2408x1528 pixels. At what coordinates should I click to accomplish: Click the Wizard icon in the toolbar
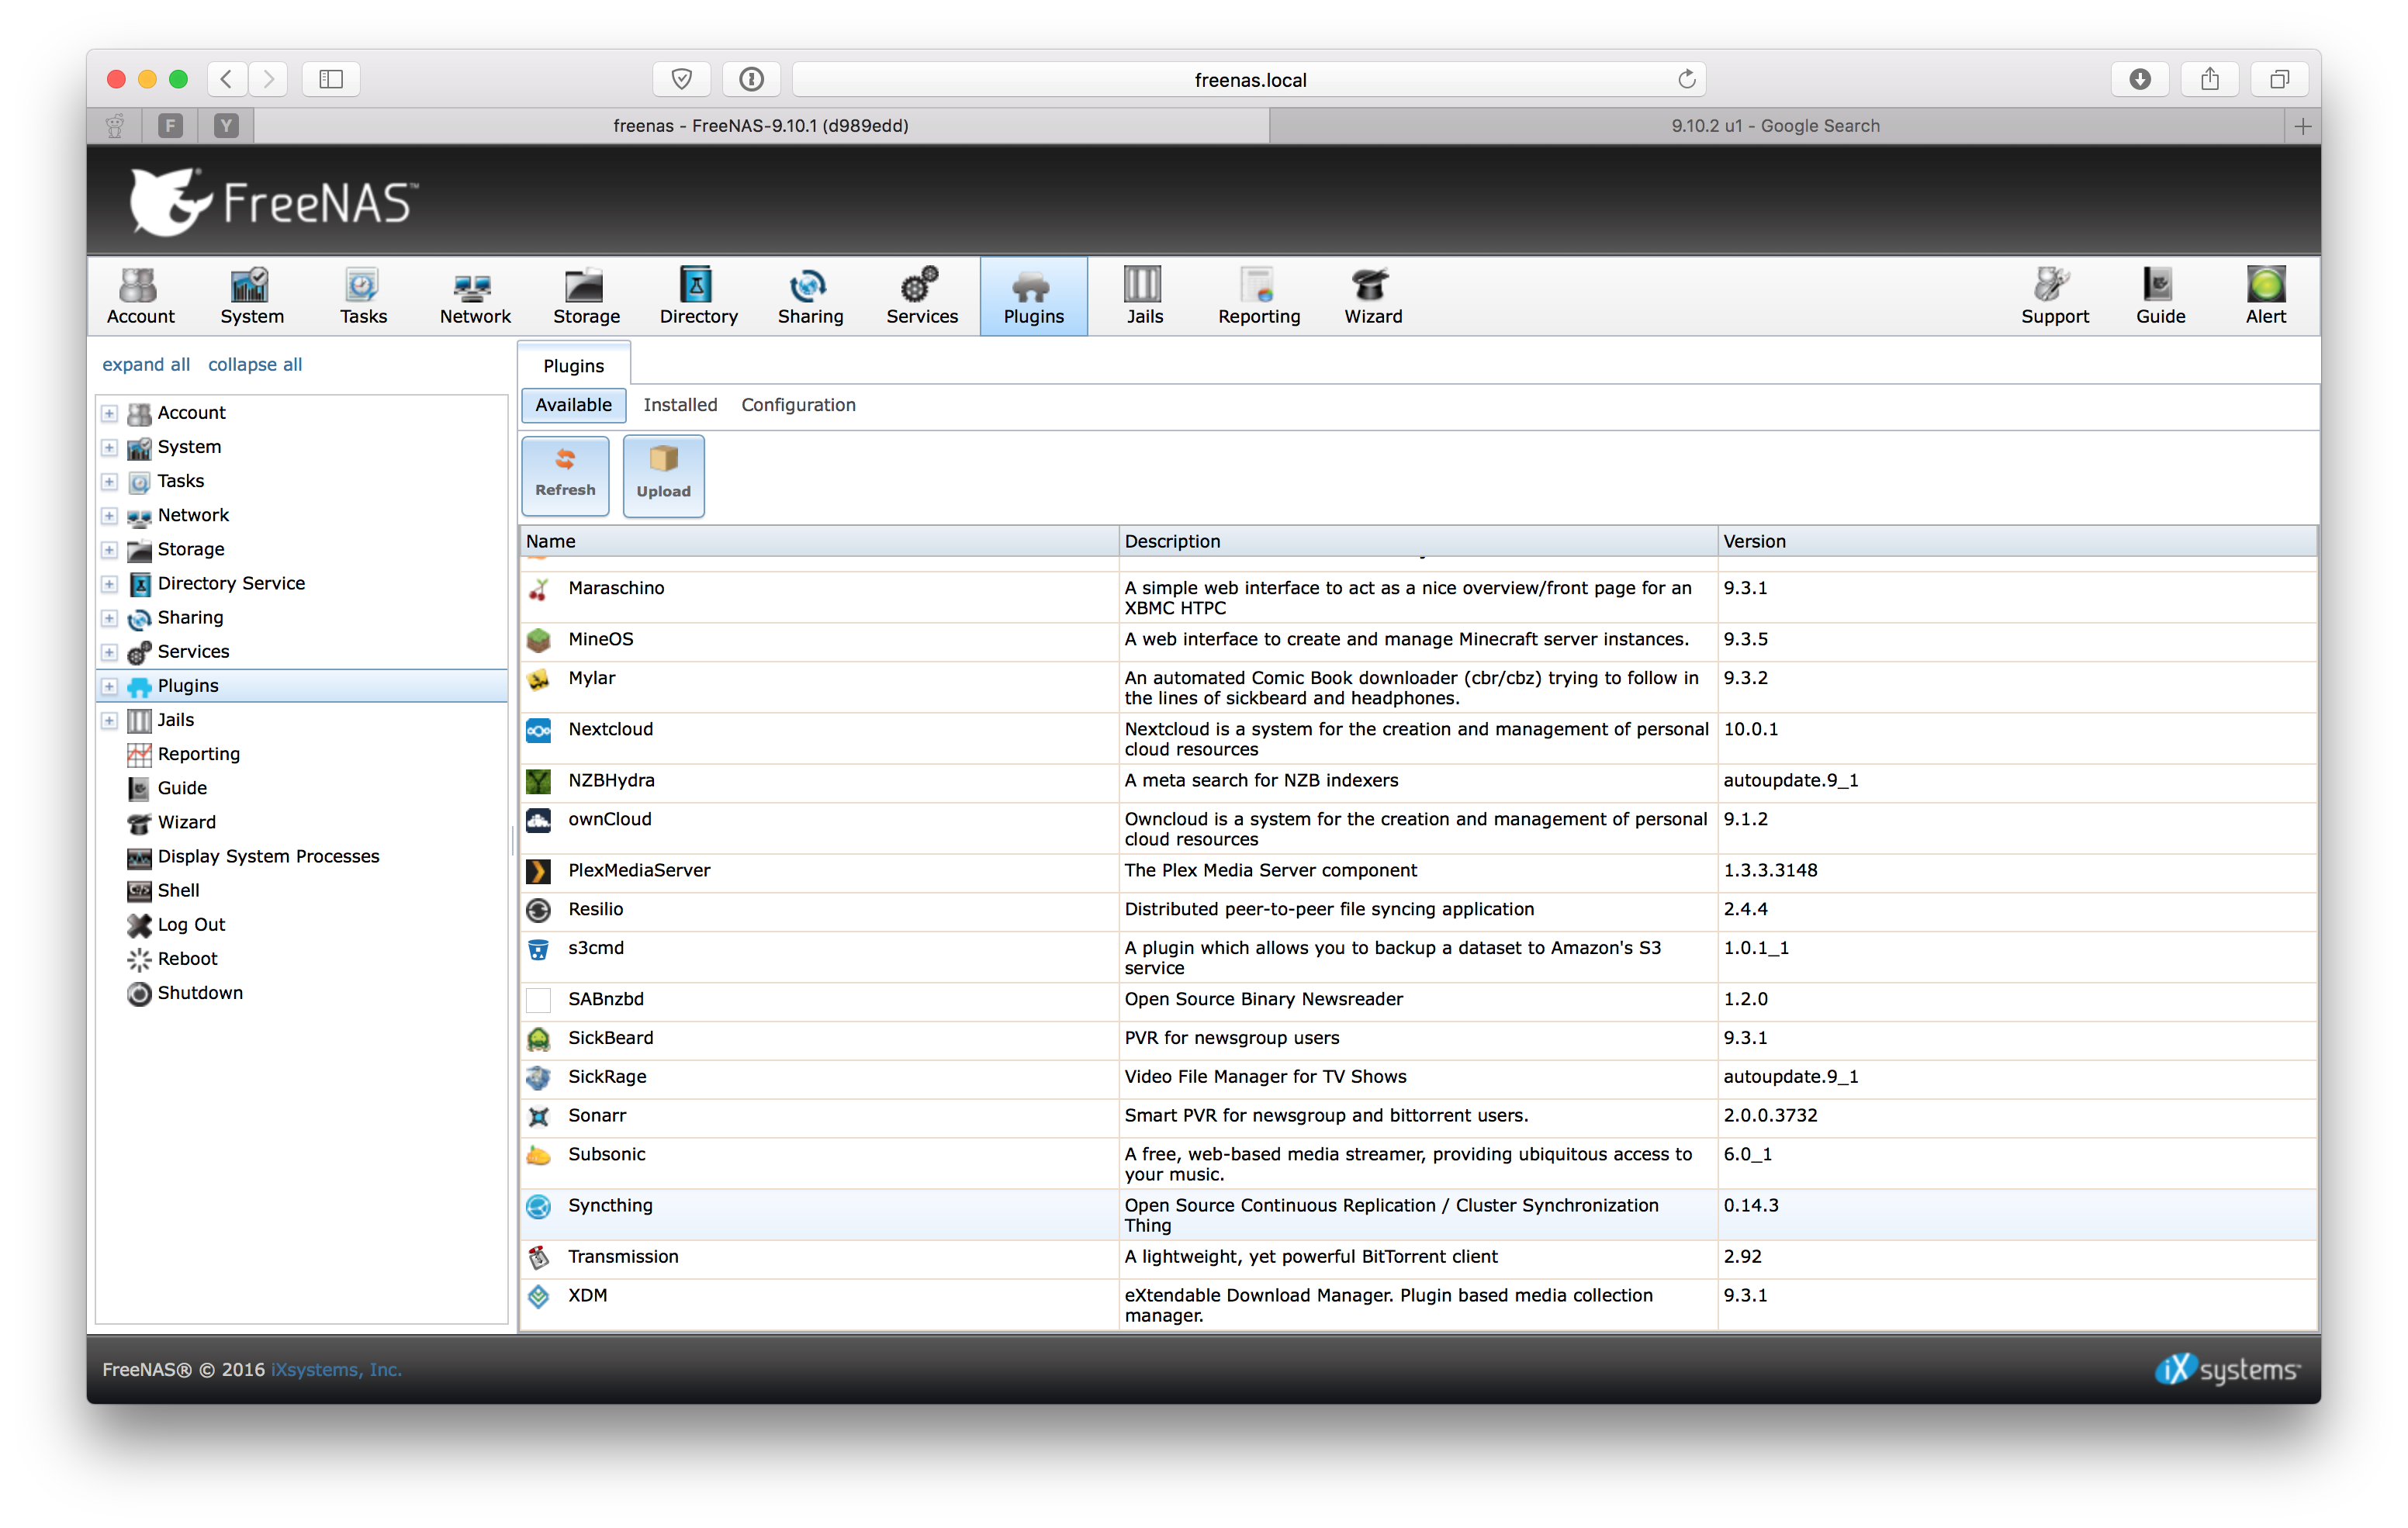point(1371,296)
